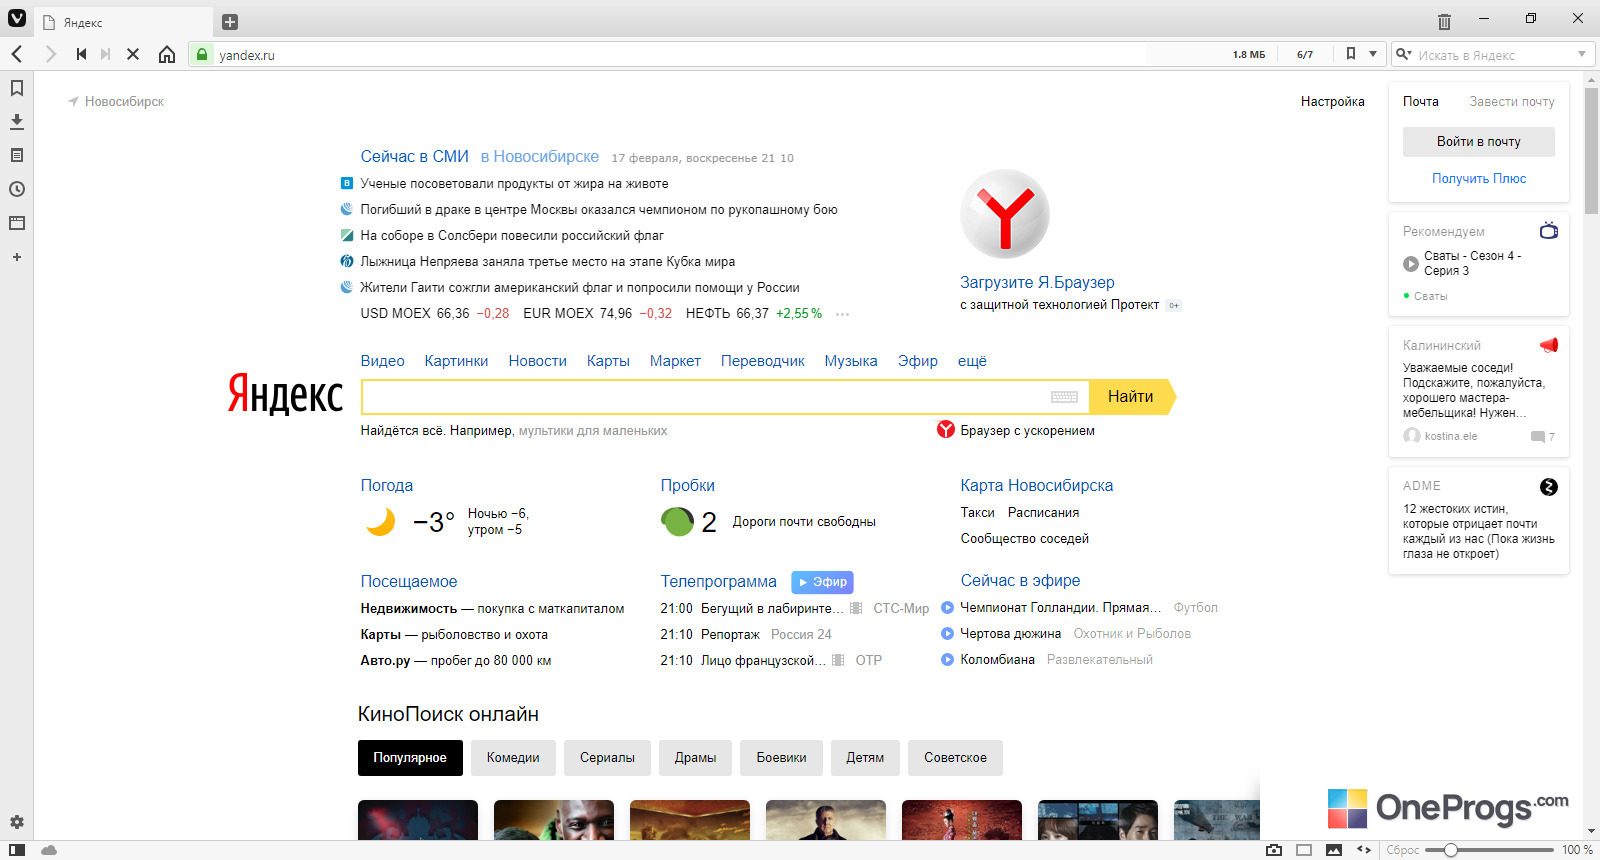Viewport: 1600px width, 860px height.
Task: Expand the ещё services menu
Action: coord(972,361)
